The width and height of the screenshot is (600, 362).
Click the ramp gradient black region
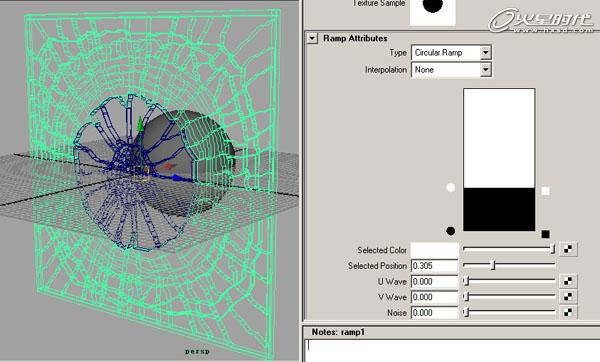[499, 209]
